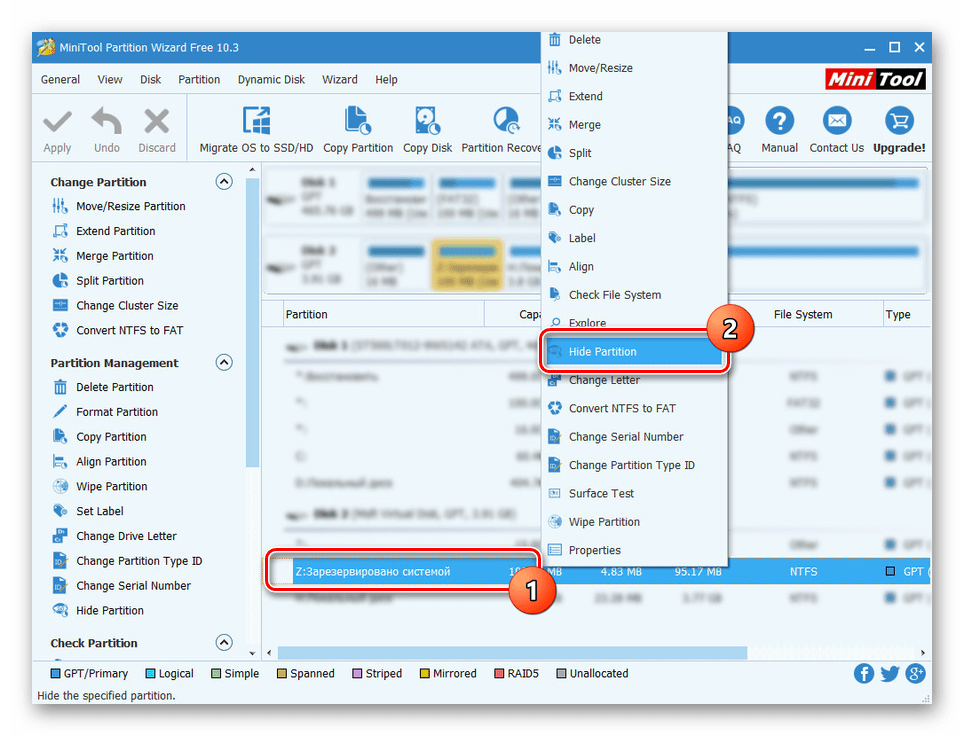The width and height of the screenshot is (964, 736).
Task: Choose Surface Test in context menu
Action: (634, 493)
